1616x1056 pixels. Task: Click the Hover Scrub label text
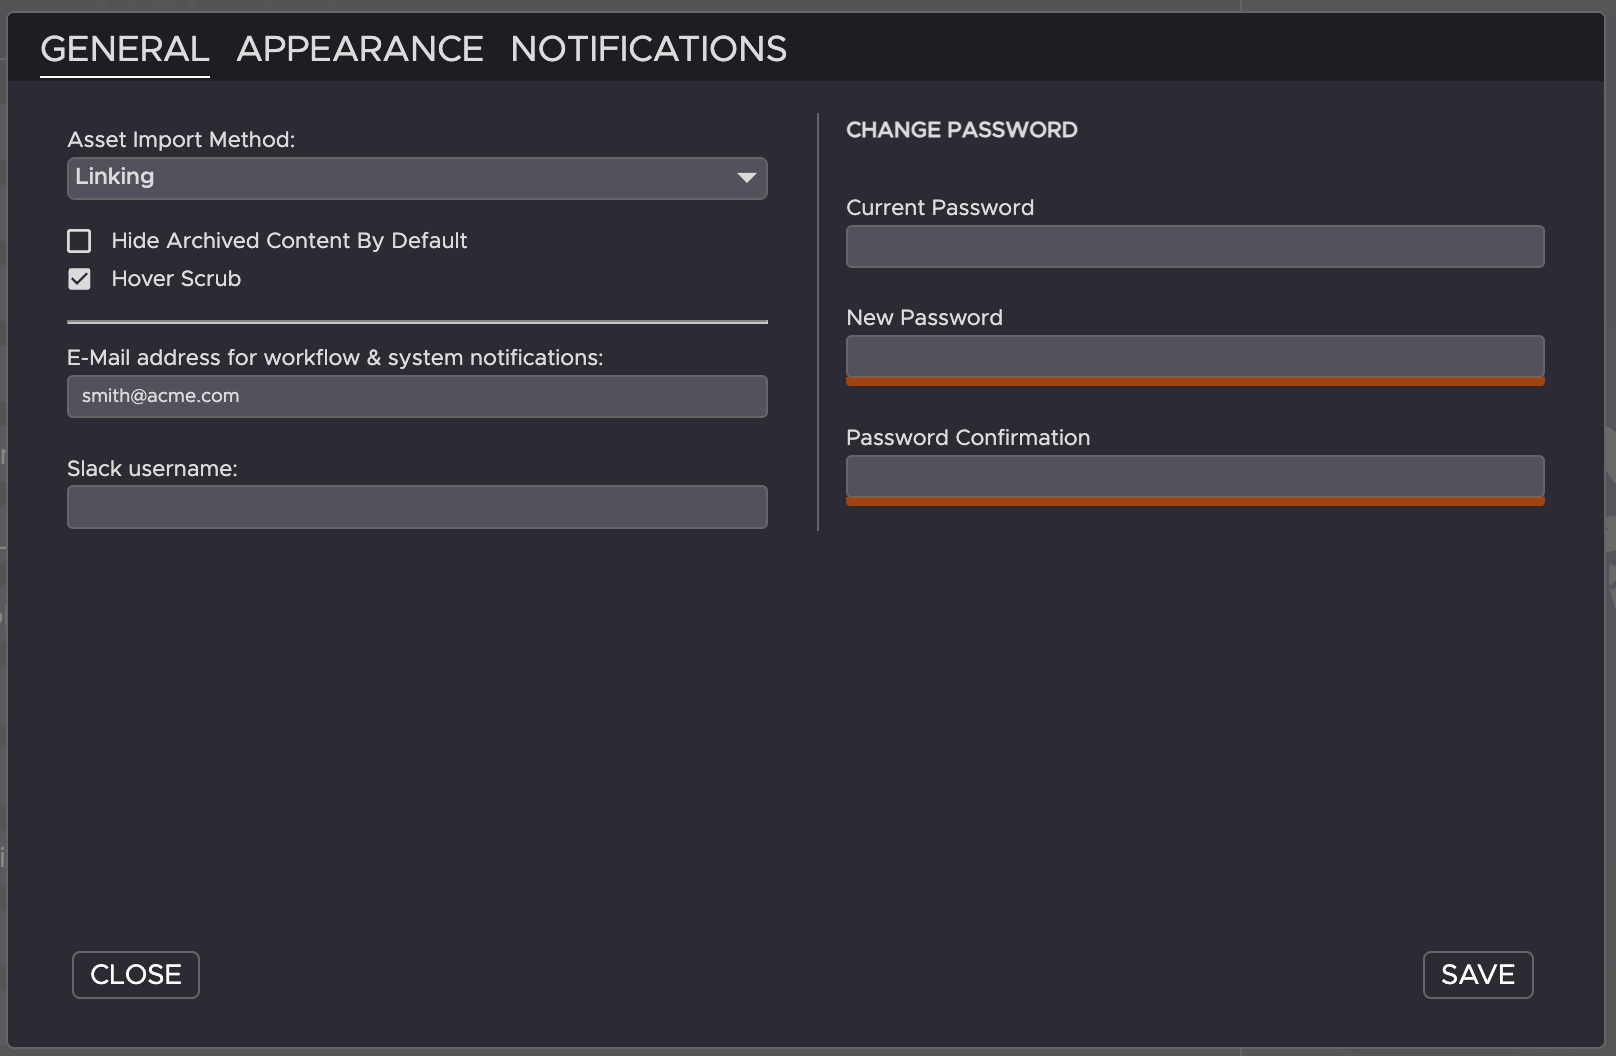coord(176,279)
